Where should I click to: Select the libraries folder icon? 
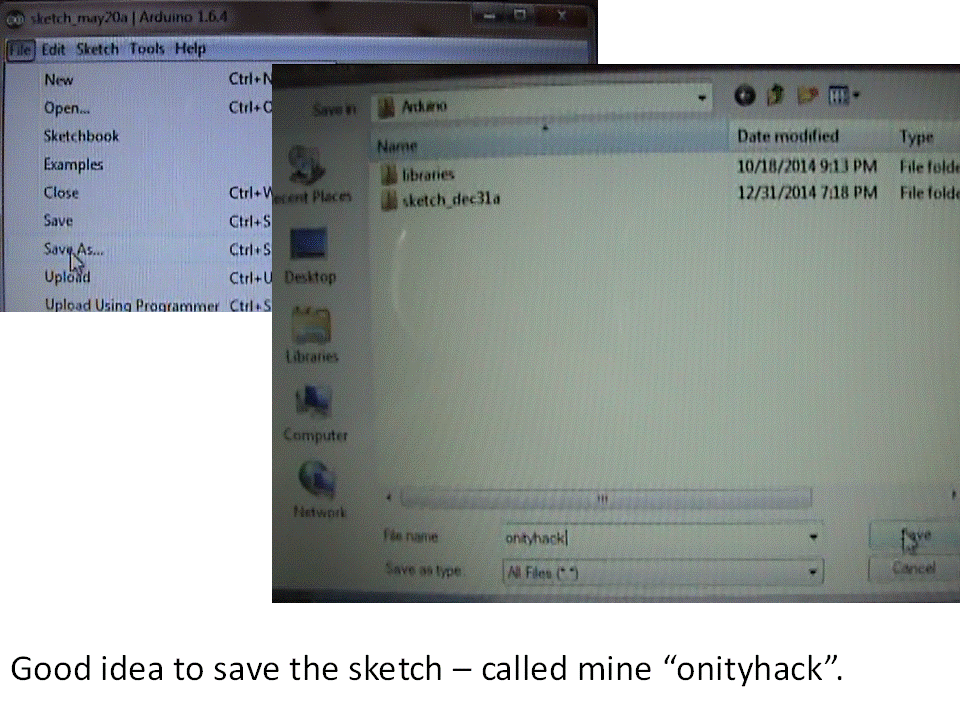[x=388, y=174]
